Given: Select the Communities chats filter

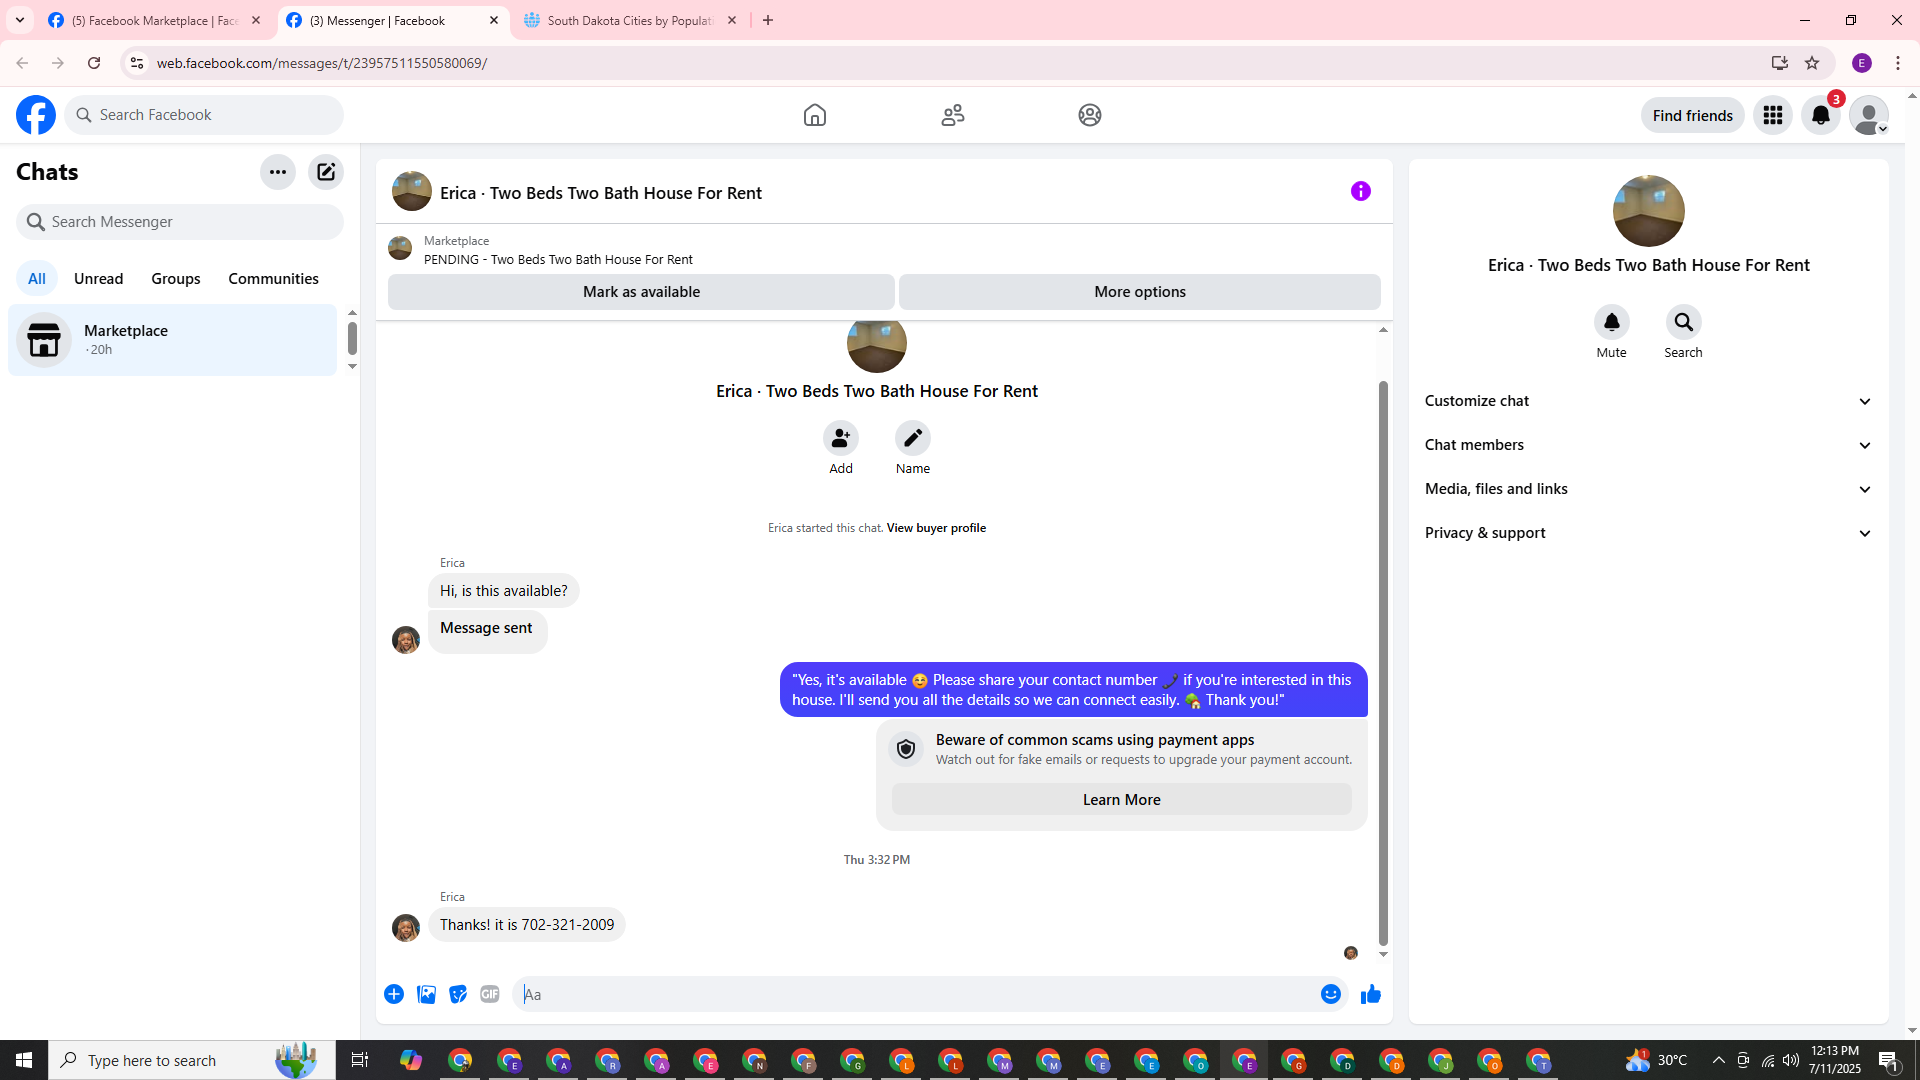Looking at the screenshot, I should pyautogui.click(x=274, y=279).
